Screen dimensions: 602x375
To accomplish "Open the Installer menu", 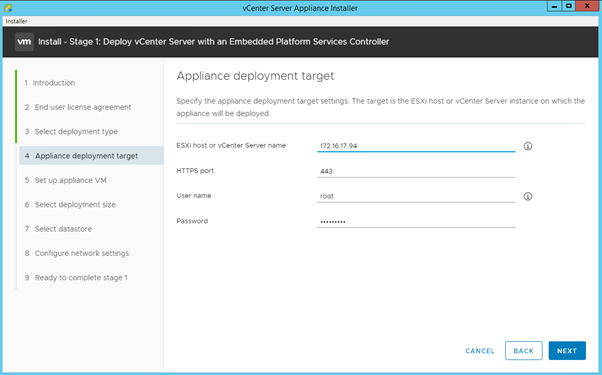I will pos(16,21).
